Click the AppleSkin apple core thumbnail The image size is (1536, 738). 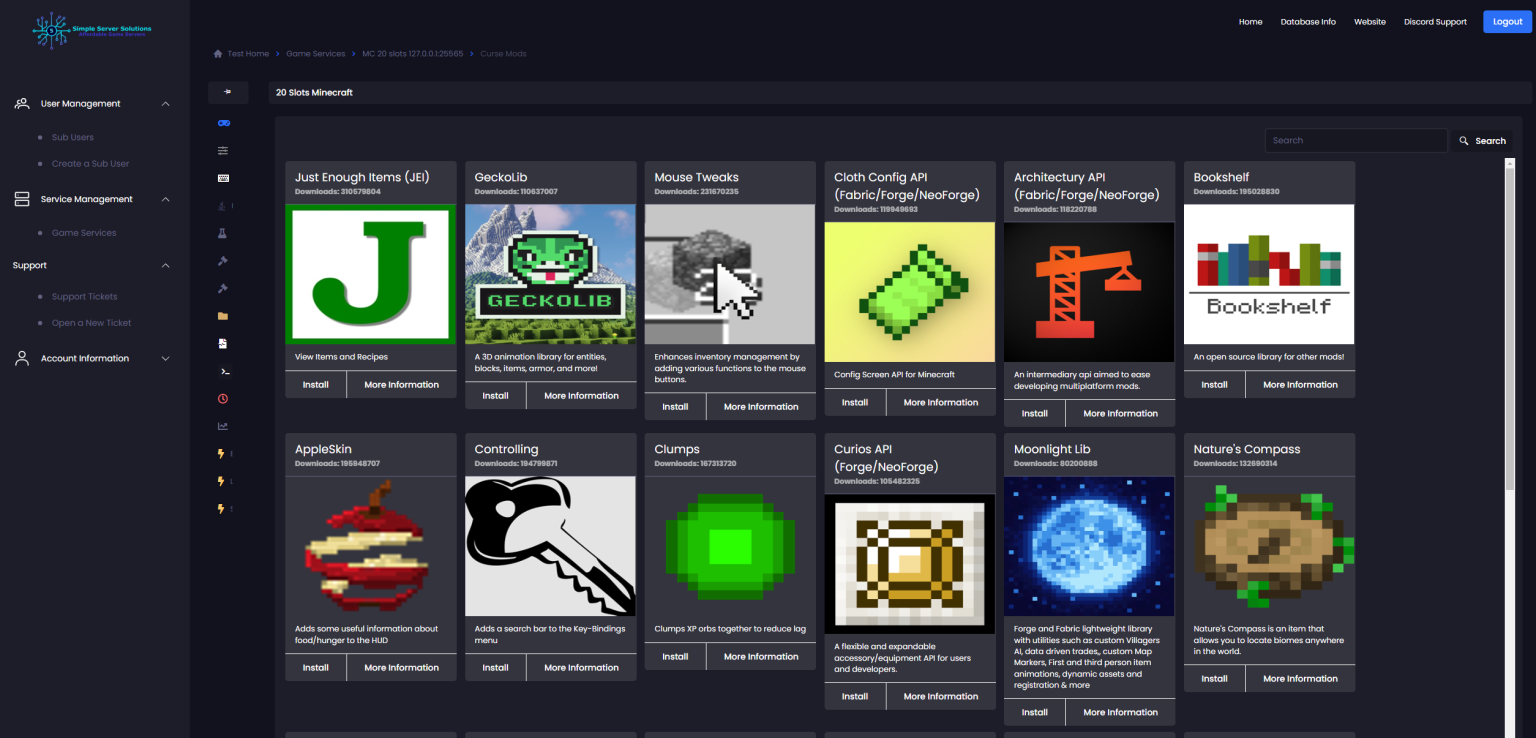click(371, 546)
